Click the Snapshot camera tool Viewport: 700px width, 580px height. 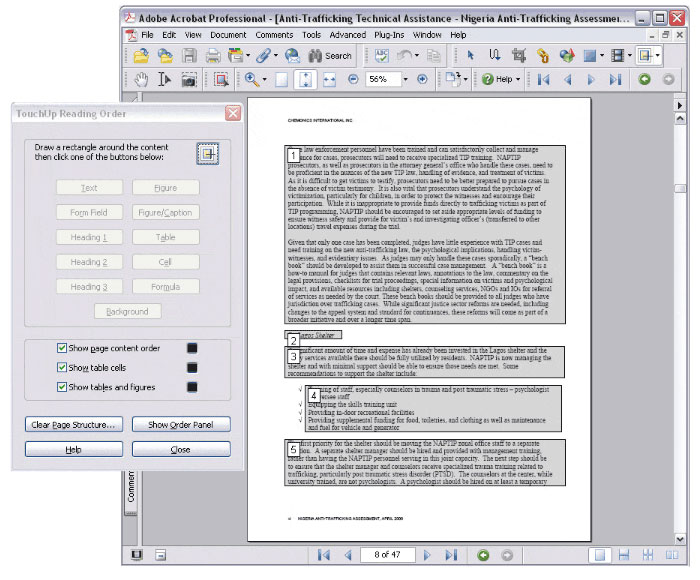click(x=190, y=79)
